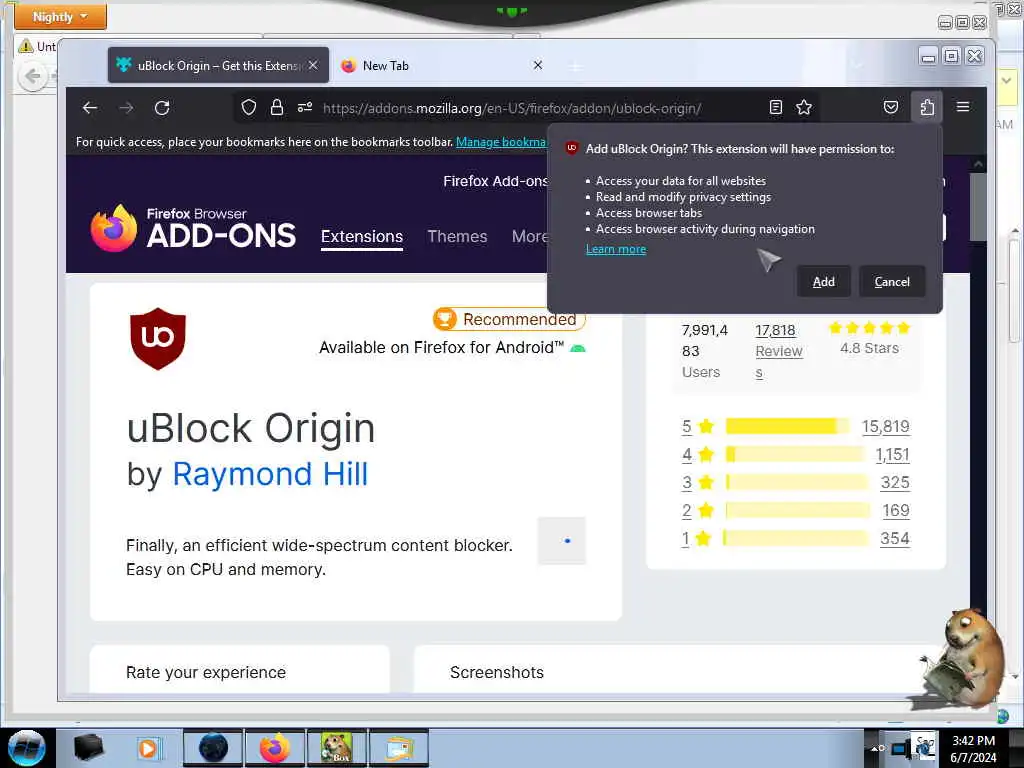Open Firefox hamburger application menu

pyautogui.click(x=963, y=107)
